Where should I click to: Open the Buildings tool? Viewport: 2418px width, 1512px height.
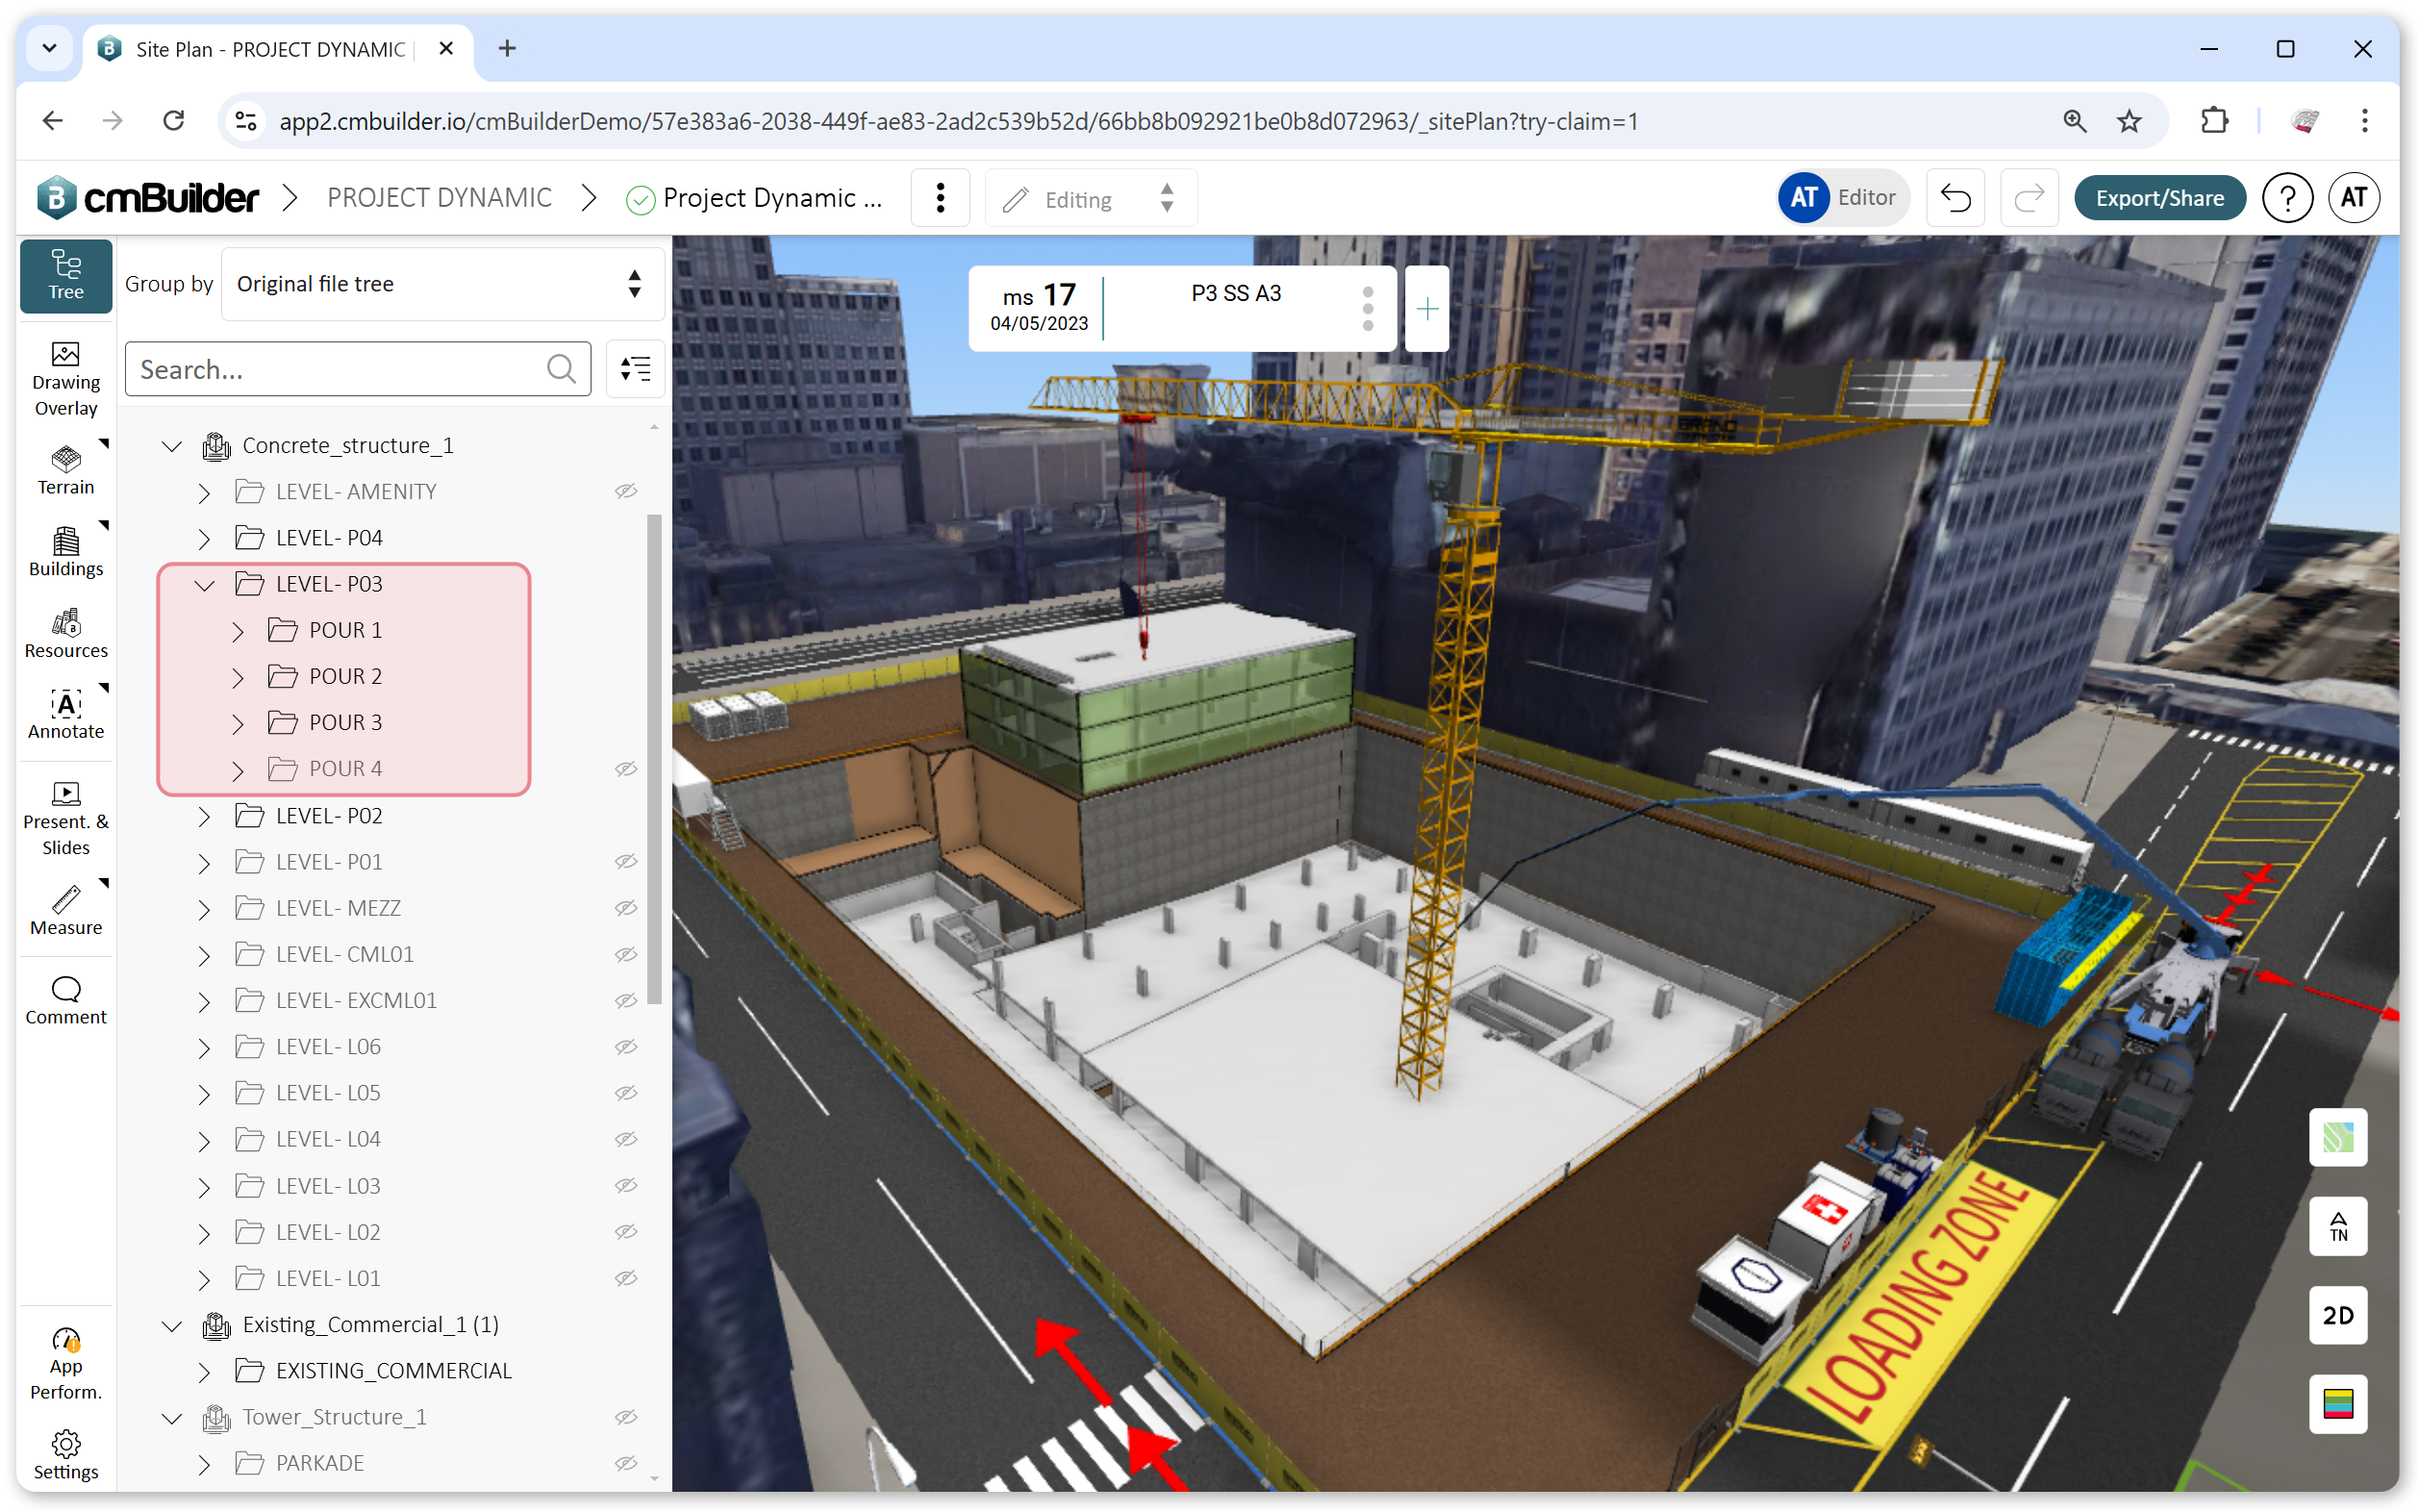(x=66, y=552)
